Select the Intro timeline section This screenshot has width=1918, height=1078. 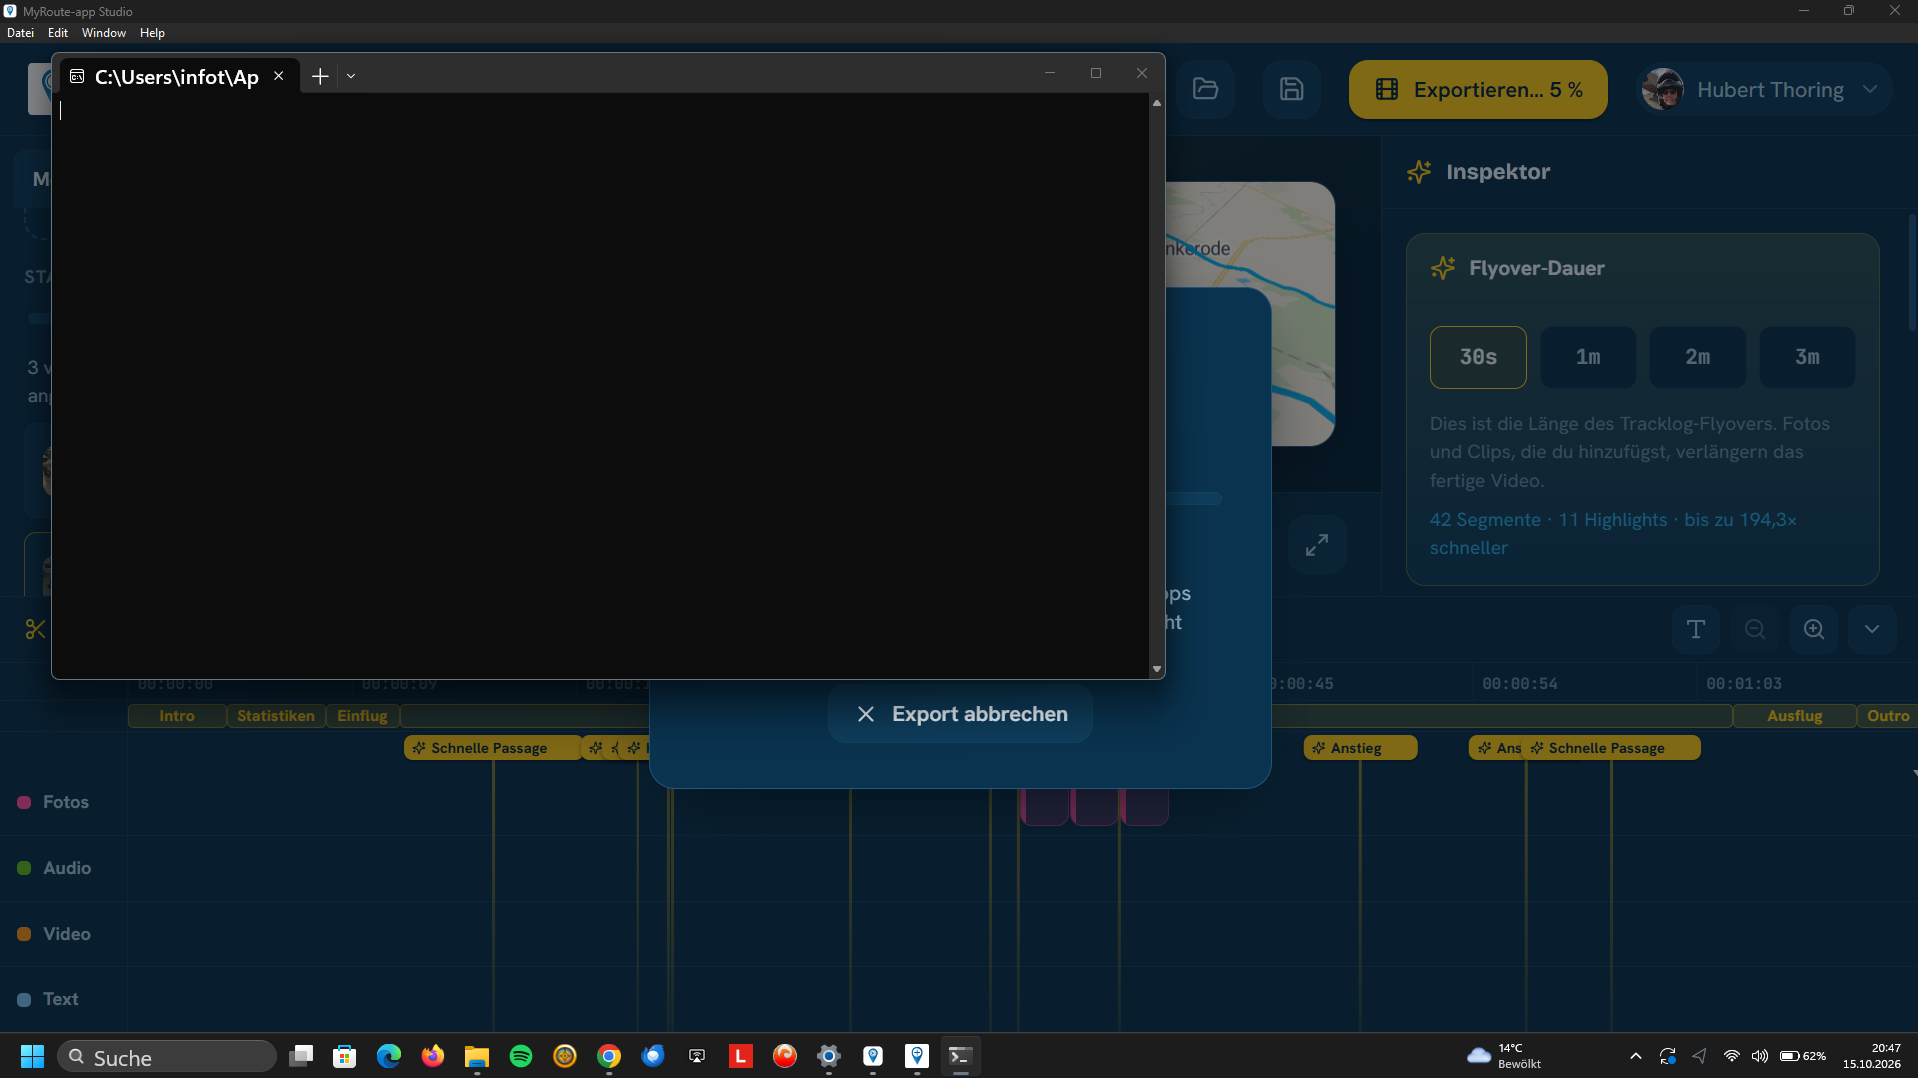[x=177, y=716]
